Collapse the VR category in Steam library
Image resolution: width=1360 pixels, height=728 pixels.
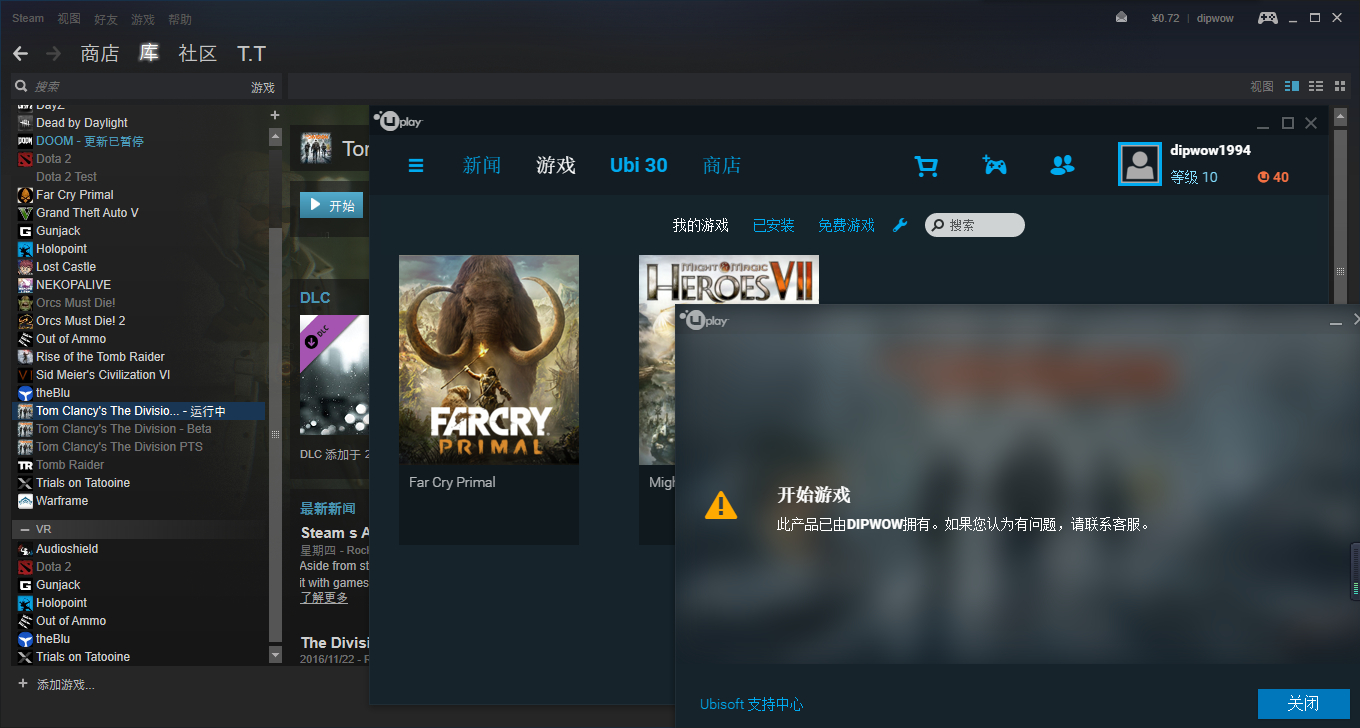(25, 528)
